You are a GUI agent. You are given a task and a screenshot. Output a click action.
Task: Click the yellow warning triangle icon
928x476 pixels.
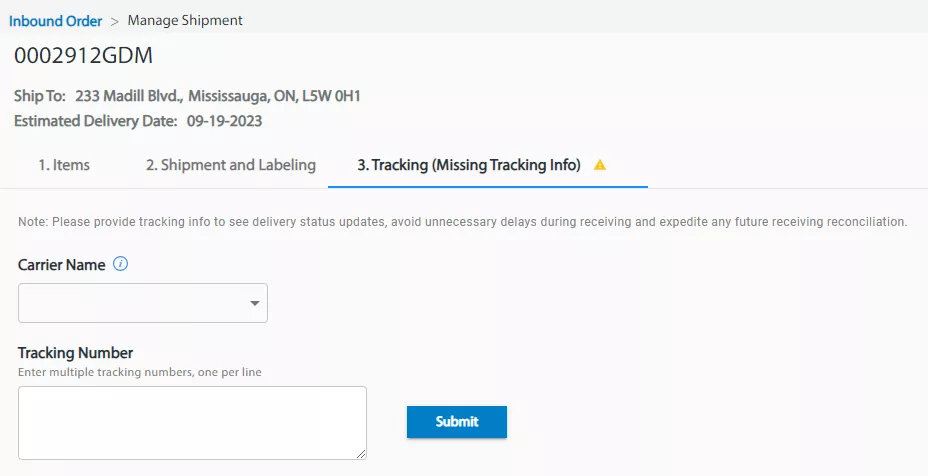pos(600,165)
